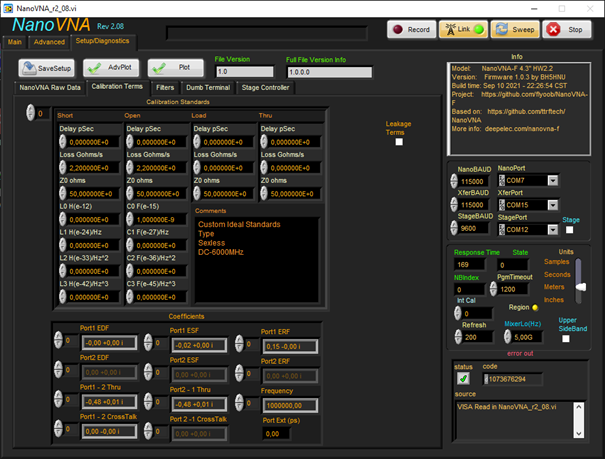Enable the Upper SideBand checkbox
The width and height of the screenshot is (605, 459).
click(x=566, y=339)
